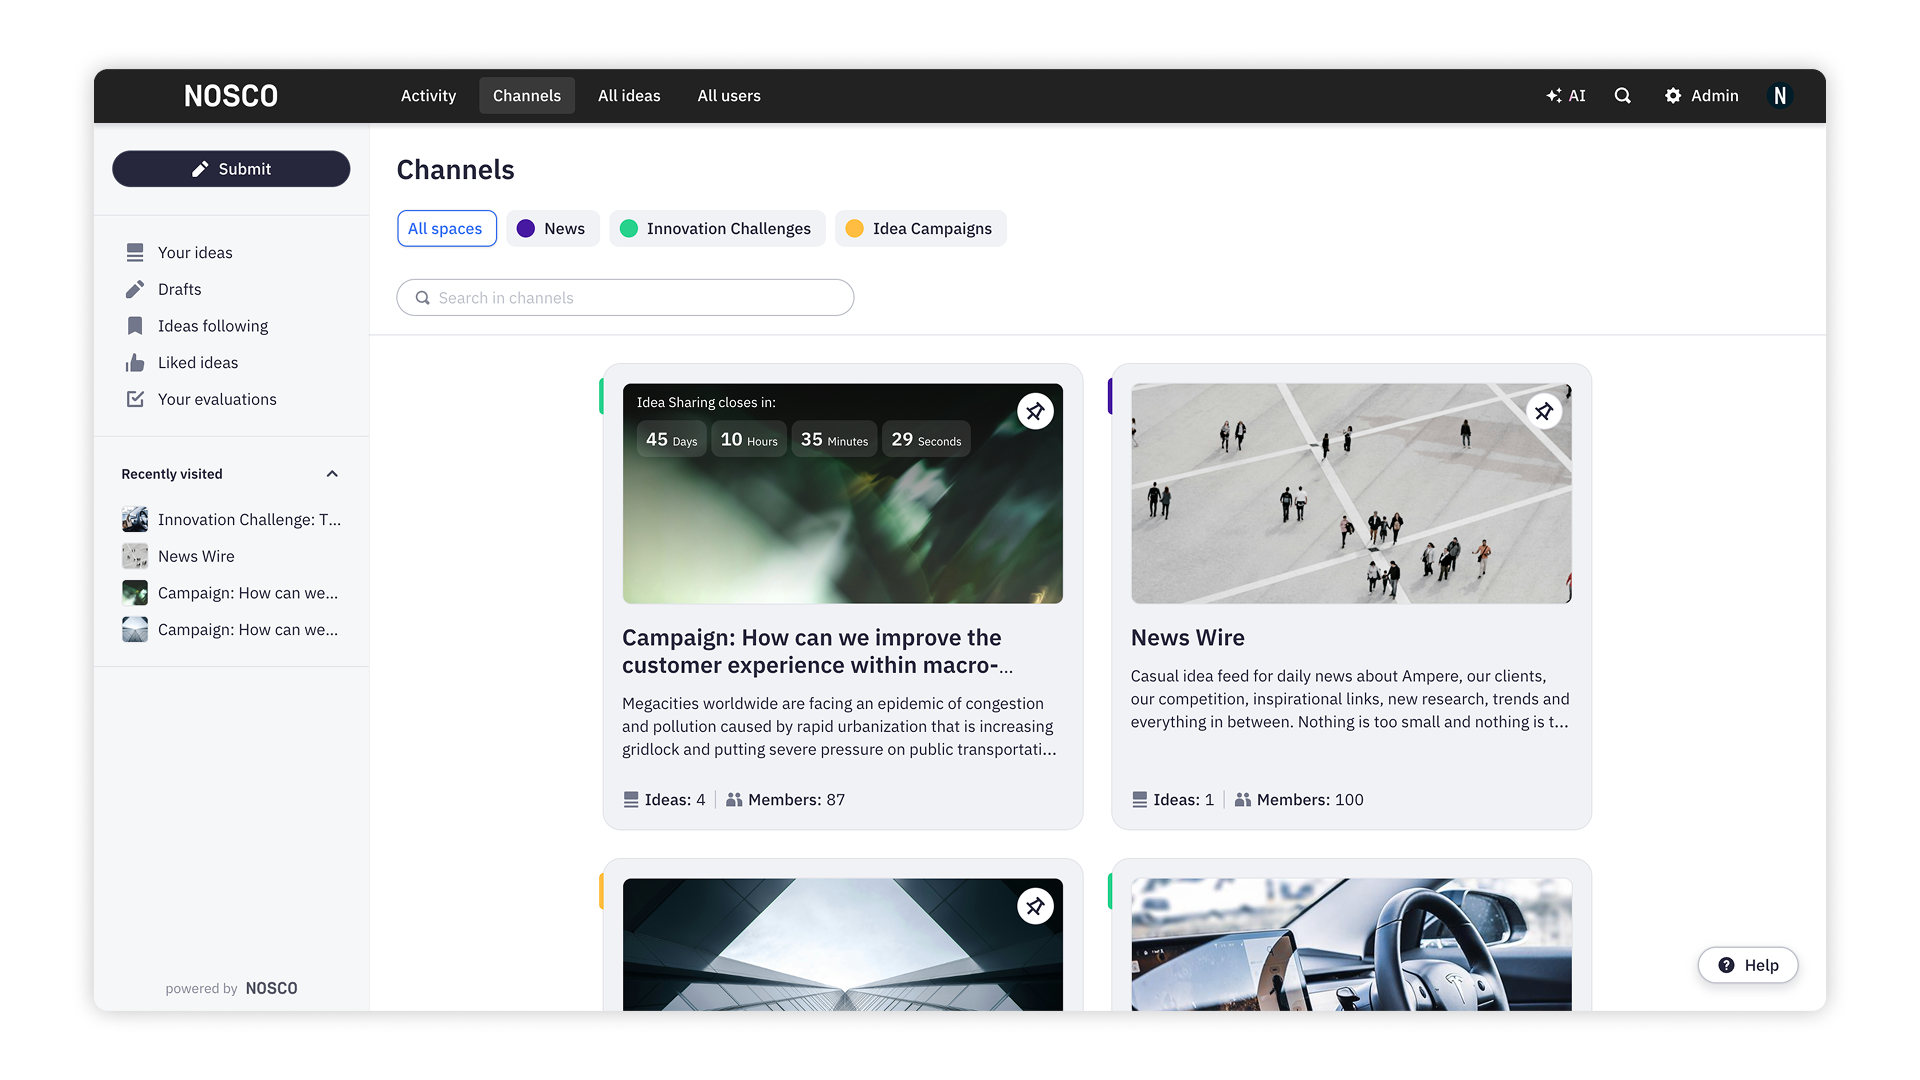The height and width of the screenshot is (1080, 1920).
Task: Open the customer experience campaign title
Action: click(817, 651)
